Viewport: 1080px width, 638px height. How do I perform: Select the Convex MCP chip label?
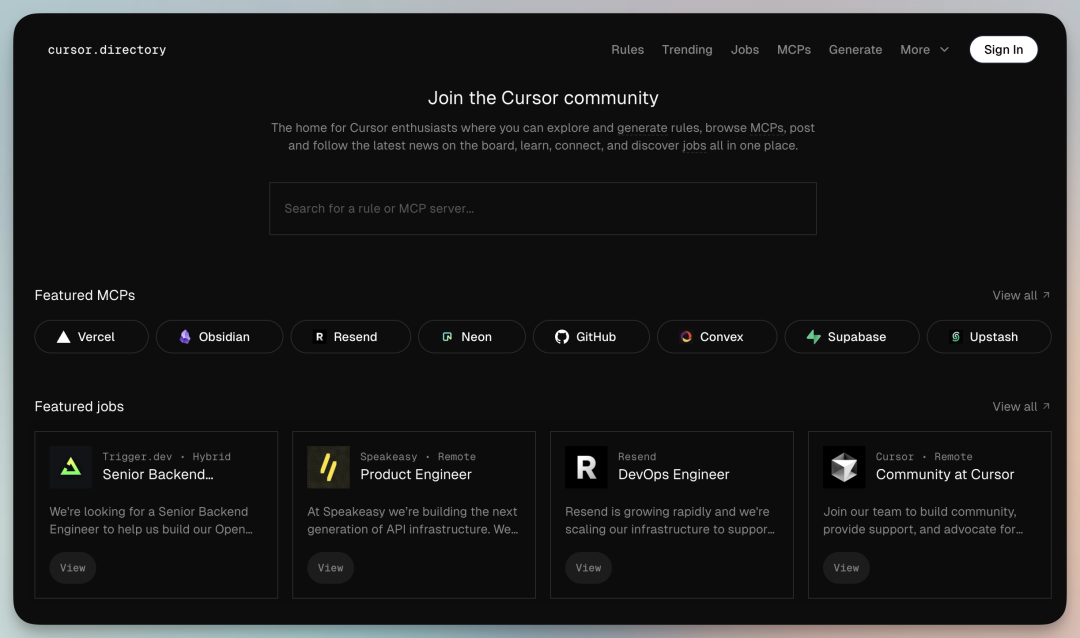721,337
